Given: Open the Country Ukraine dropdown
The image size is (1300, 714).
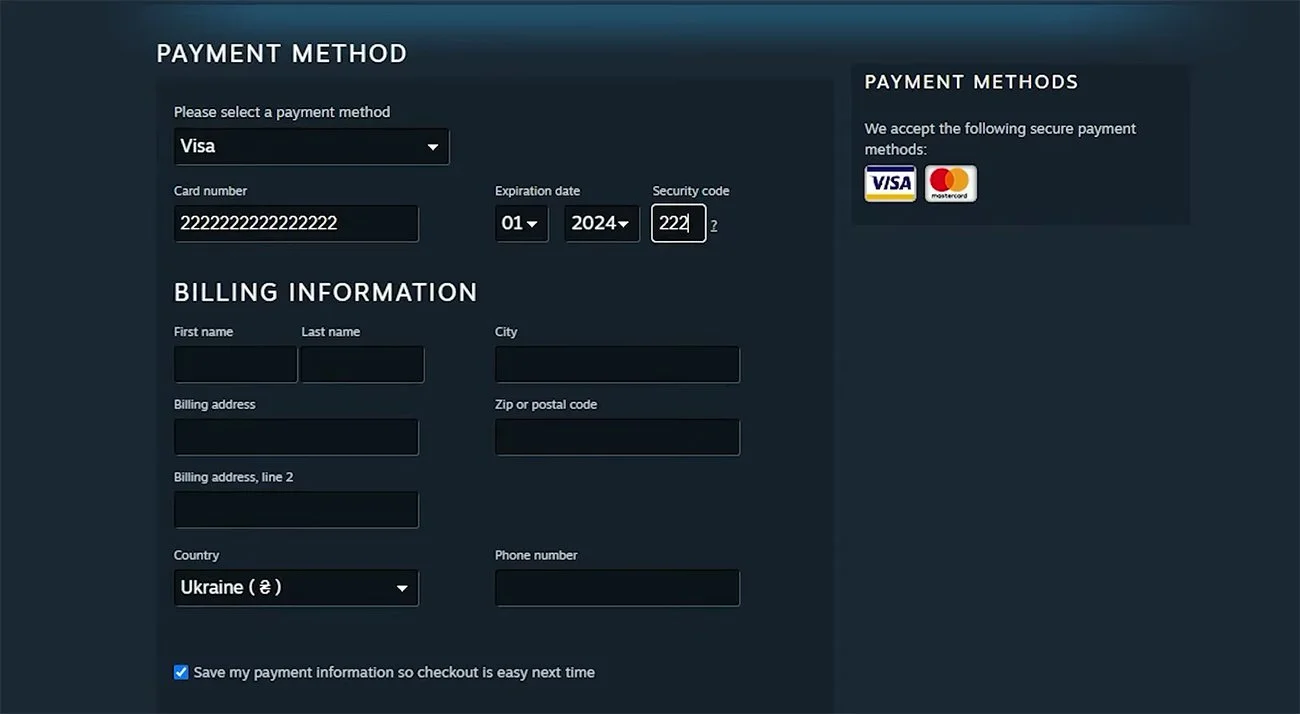Looking at the screenshot, I should pos(296,587).
